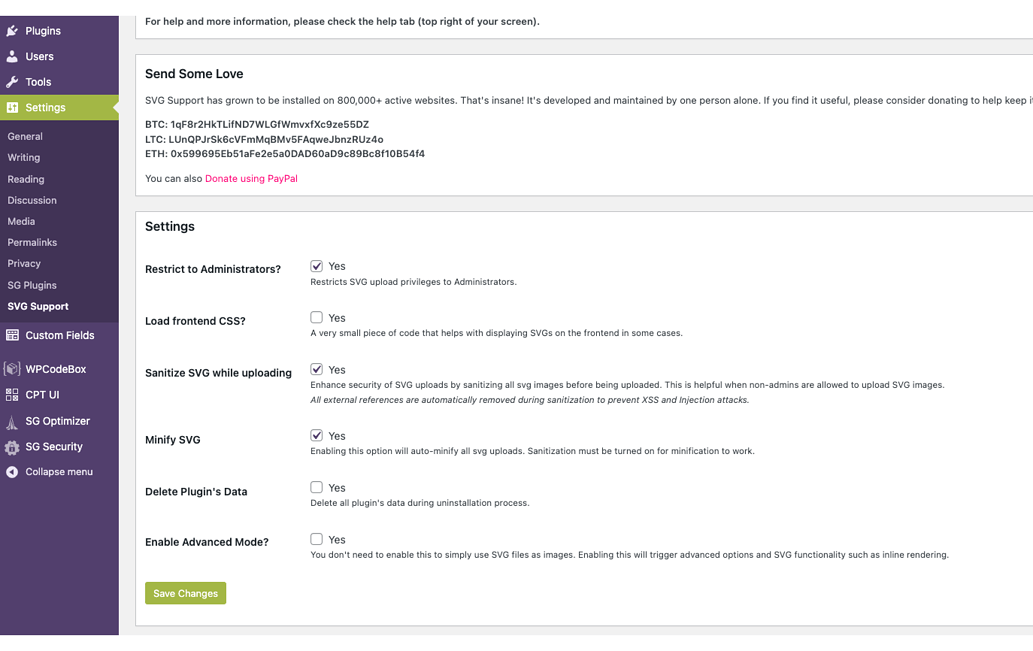
Task: Click the Settings sliders icon
Action: [12, 107]
